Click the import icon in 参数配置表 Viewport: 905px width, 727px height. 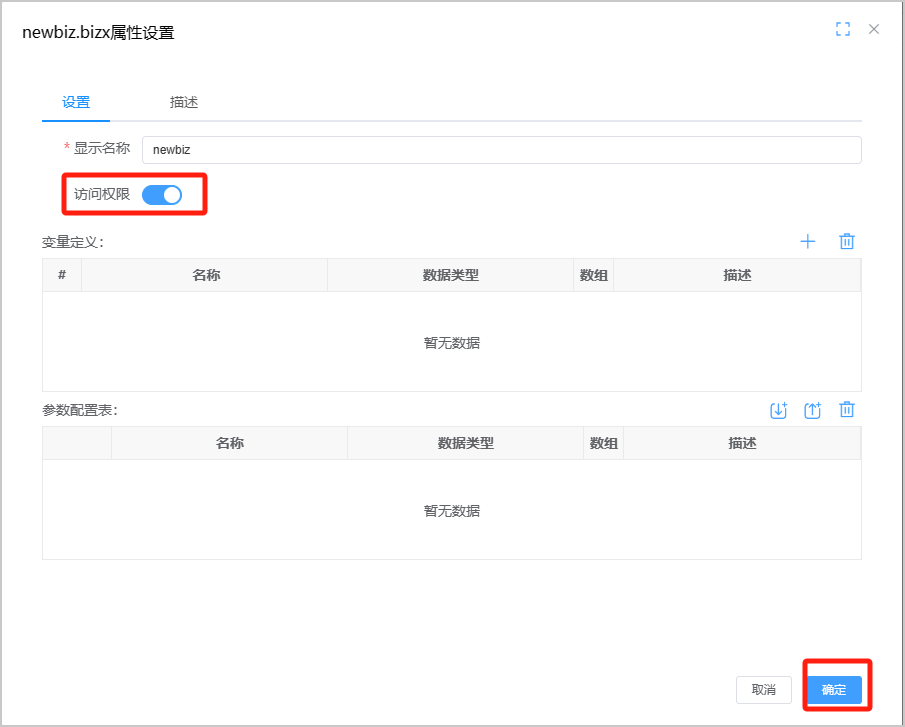click(x=779, y=410)
